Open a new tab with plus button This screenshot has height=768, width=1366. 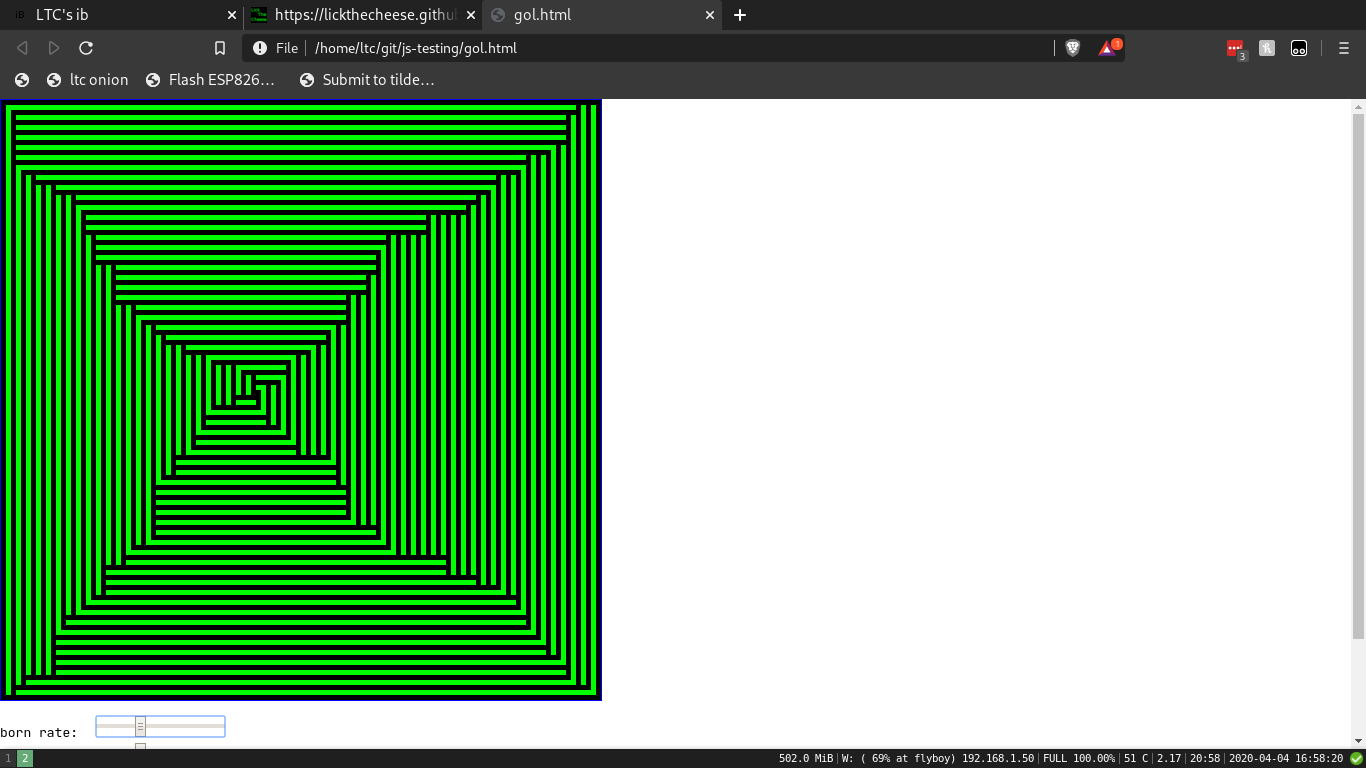pyautogui.click(x=740, y=15)
